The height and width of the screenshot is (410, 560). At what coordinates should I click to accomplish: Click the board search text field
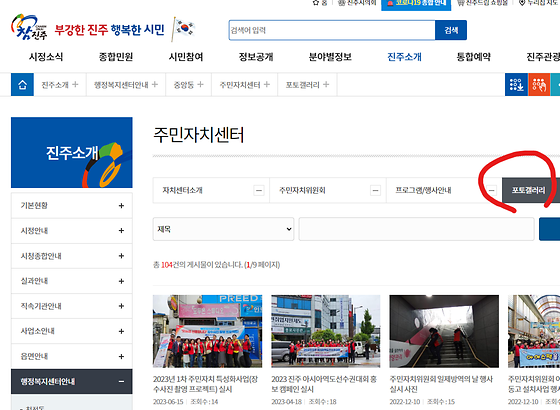416,229
